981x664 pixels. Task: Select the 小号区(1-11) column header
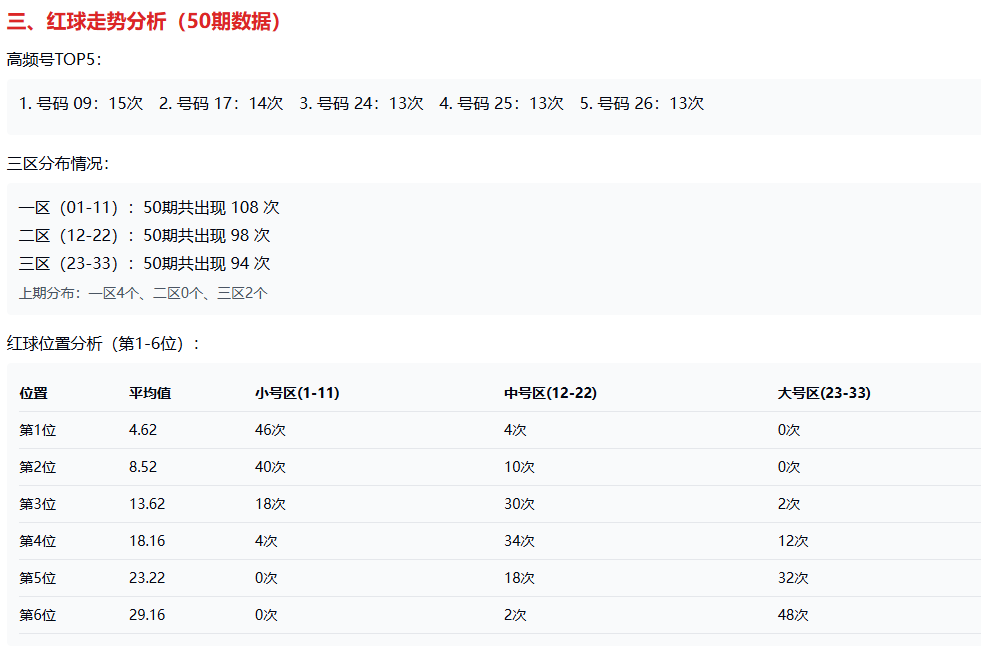[x=297, y=393]
